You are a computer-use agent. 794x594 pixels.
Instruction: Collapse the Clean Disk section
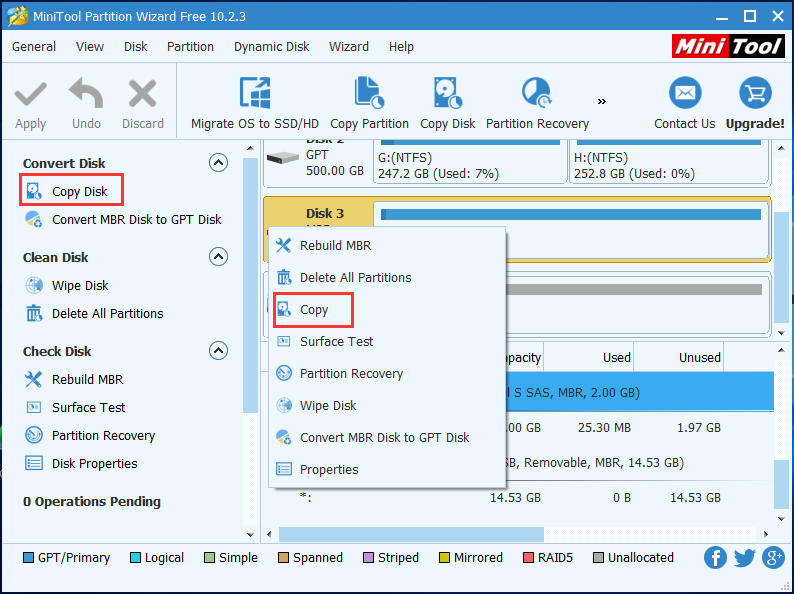click(218, 257)
